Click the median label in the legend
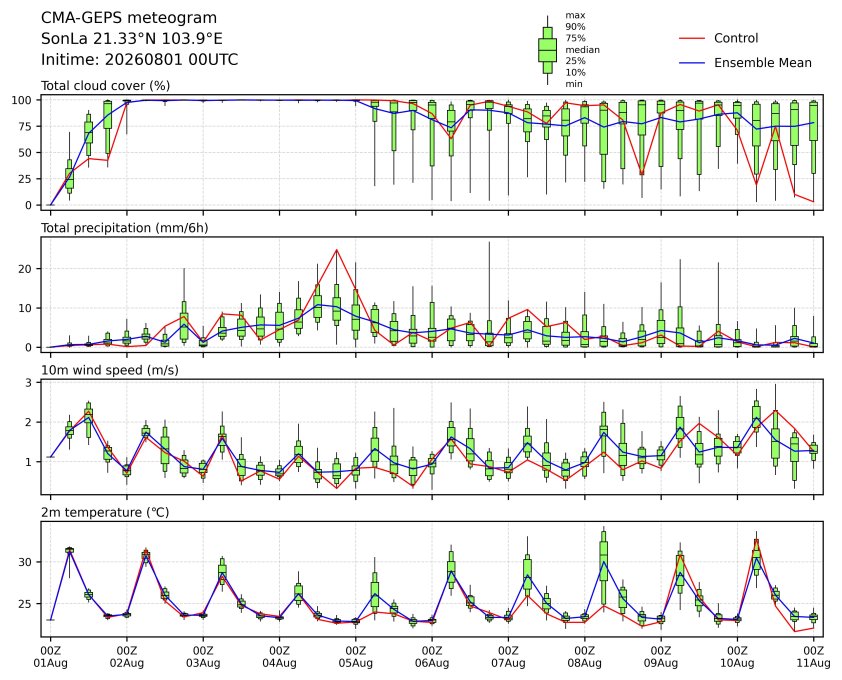This screenshot has height=680, width=842. (x=582, y=49)
